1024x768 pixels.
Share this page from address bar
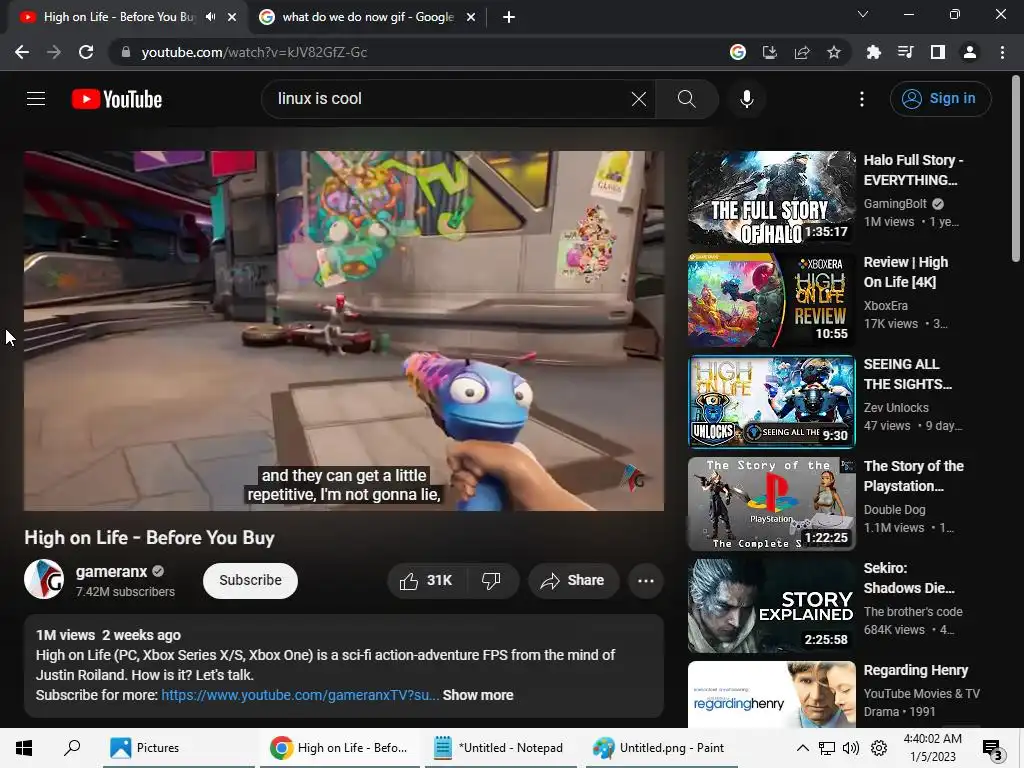coord(802,52)
